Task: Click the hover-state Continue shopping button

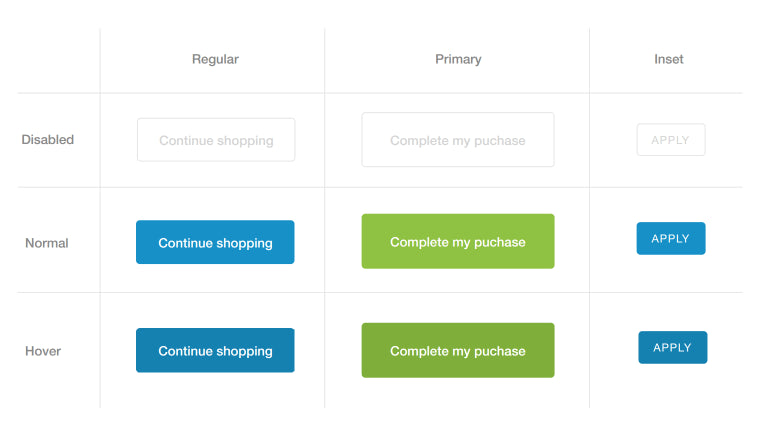Action: pos(215,350)
